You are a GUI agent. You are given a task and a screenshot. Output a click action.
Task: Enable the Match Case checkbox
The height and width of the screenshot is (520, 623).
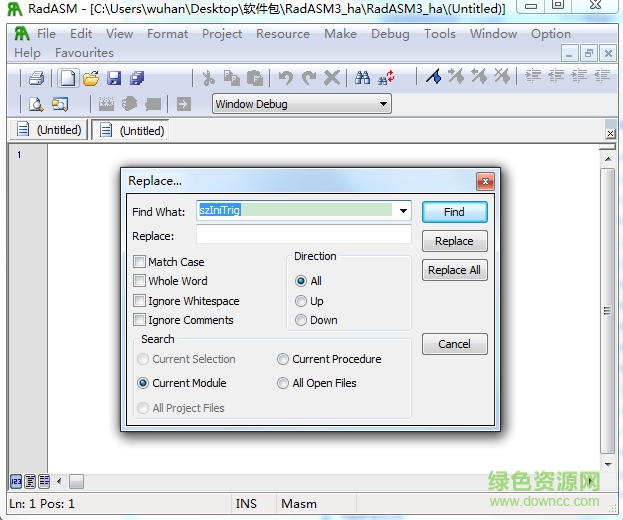(x=139, y=262)
